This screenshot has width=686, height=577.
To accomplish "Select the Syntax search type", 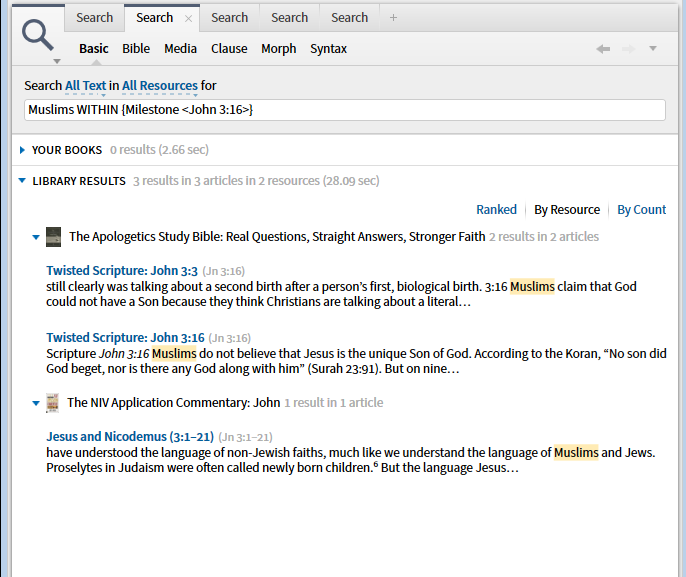I will pyautogui.click(x=329, y=49).
